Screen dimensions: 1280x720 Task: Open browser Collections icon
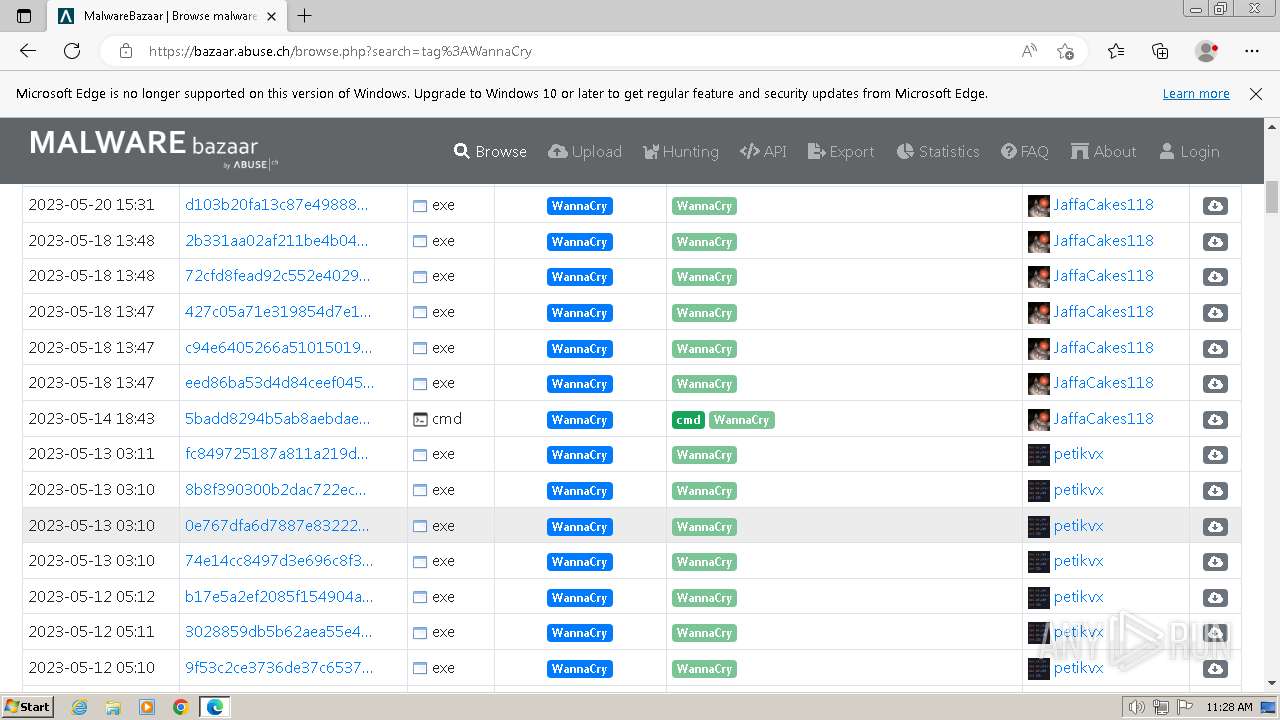tap(1160, 51)
